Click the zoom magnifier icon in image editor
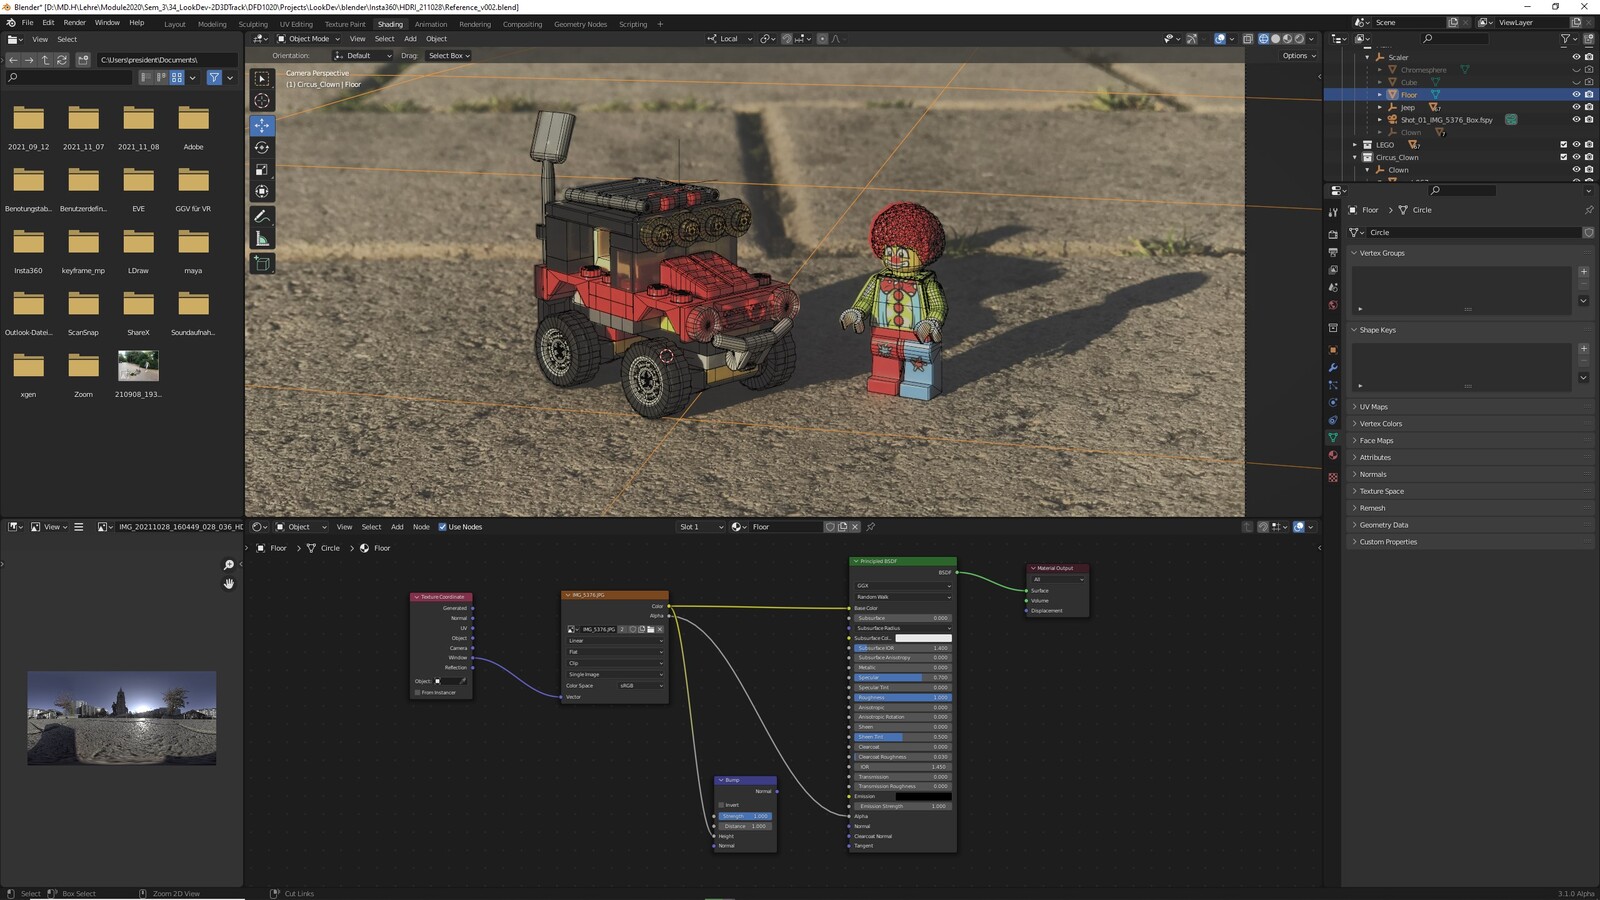The image size is (1600, 900). point(229,565)
